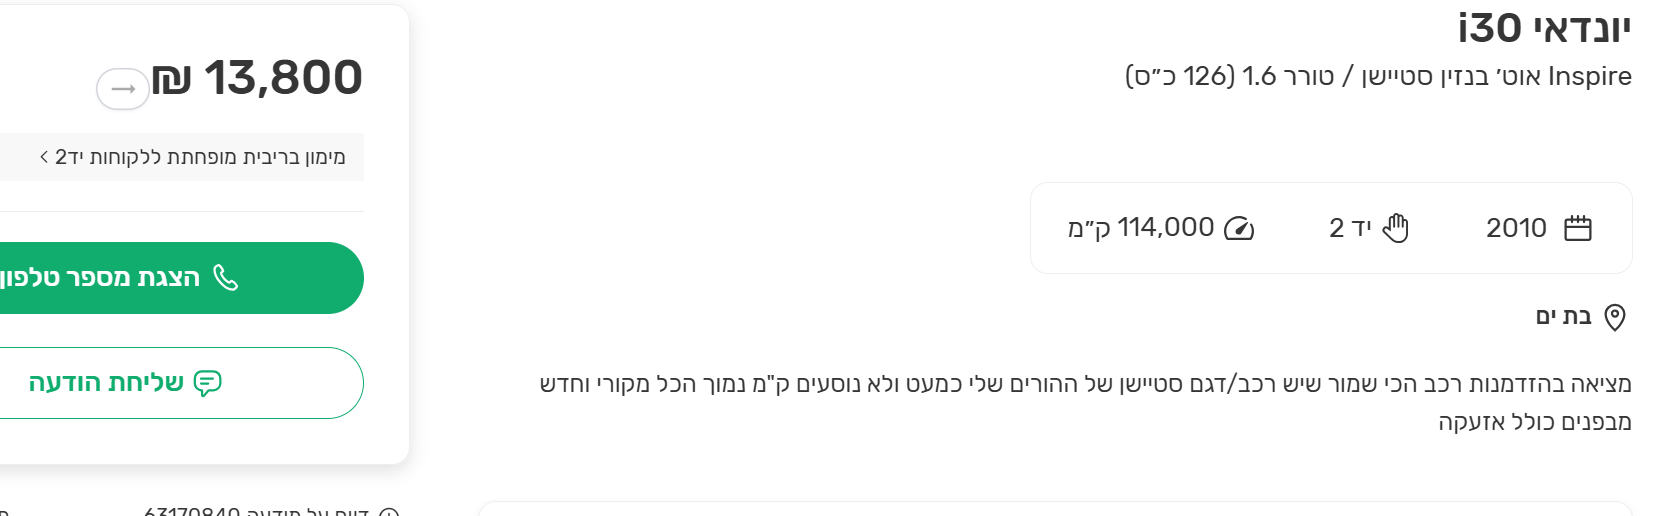Image resolution: width=1654 pixels, height=516 pixels.
Task: Click the arrow circle next to the price
Action: 123,89
